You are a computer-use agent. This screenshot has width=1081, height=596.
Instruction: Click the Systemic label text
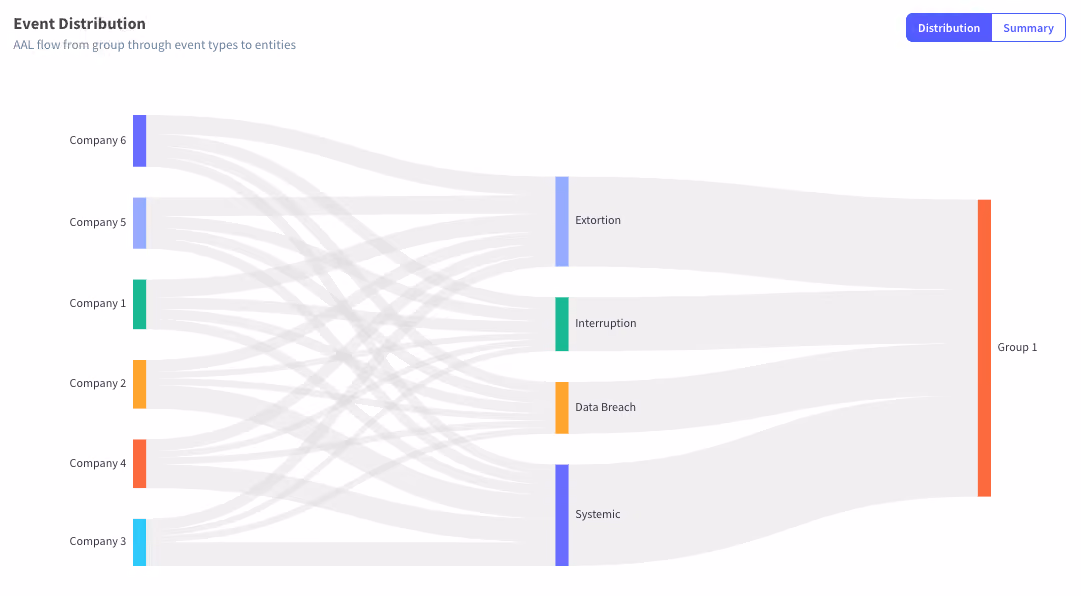pyautogui.click(x=598, y=514)
